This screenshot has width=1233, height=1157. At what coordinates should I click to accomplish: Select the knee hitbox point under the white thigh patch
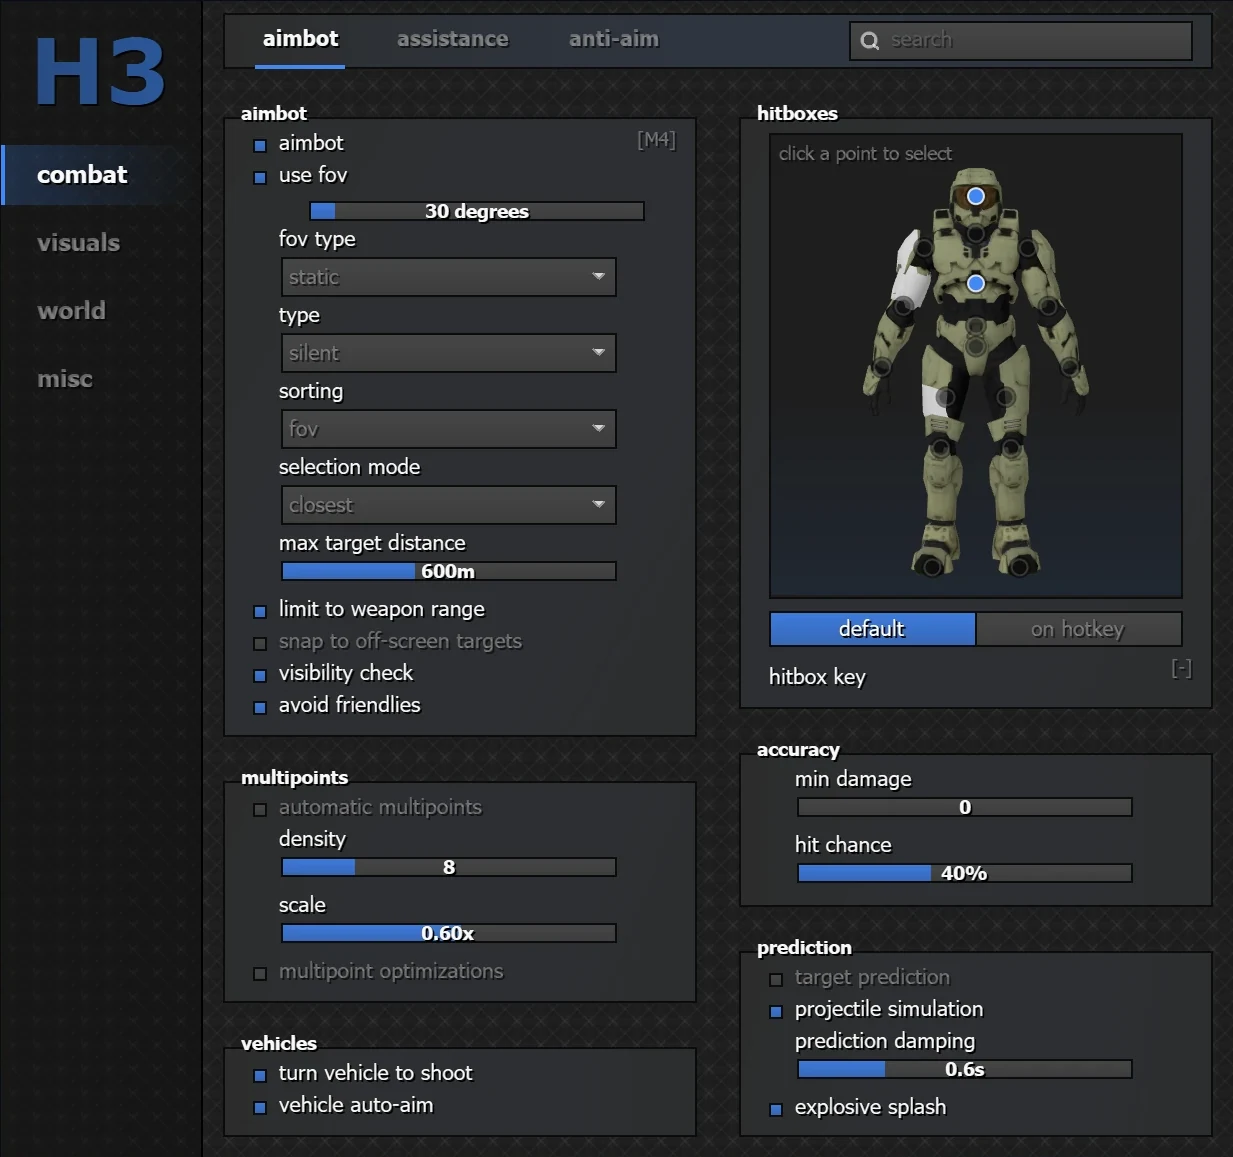(941, 448)
